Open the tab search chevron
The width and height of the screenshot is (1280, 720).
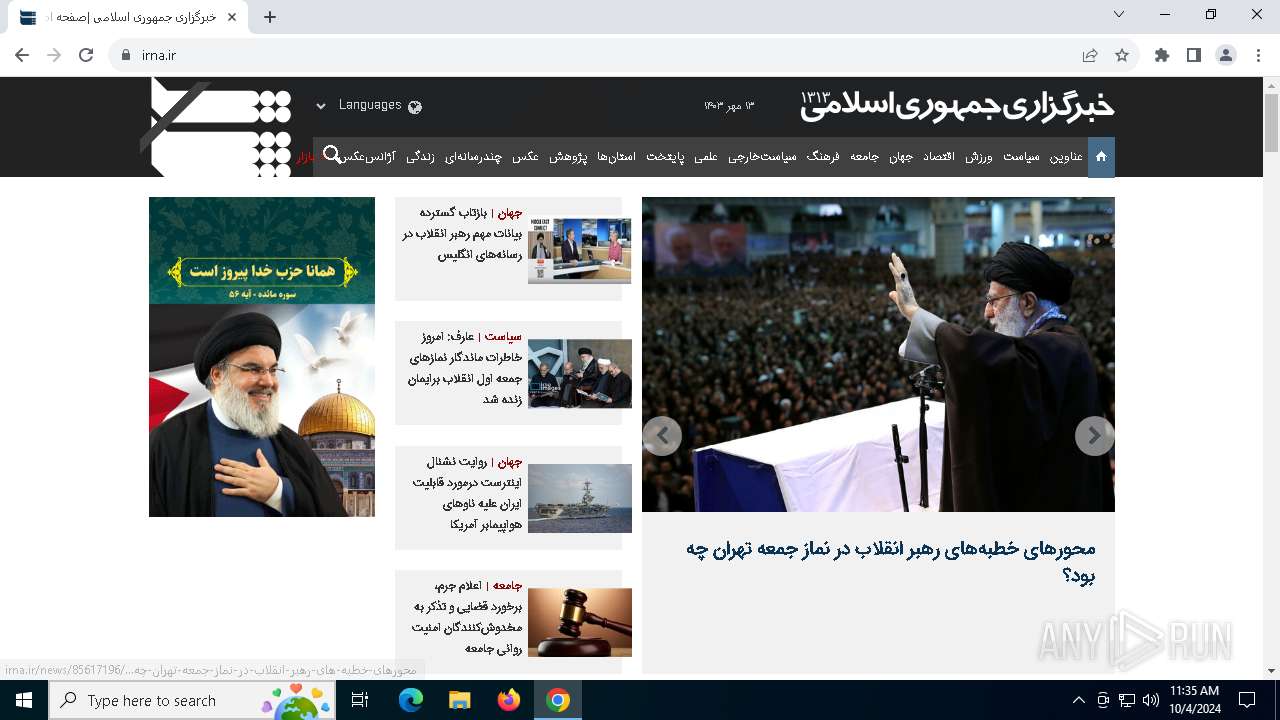pyautogui.click(x=1119, y=14)
